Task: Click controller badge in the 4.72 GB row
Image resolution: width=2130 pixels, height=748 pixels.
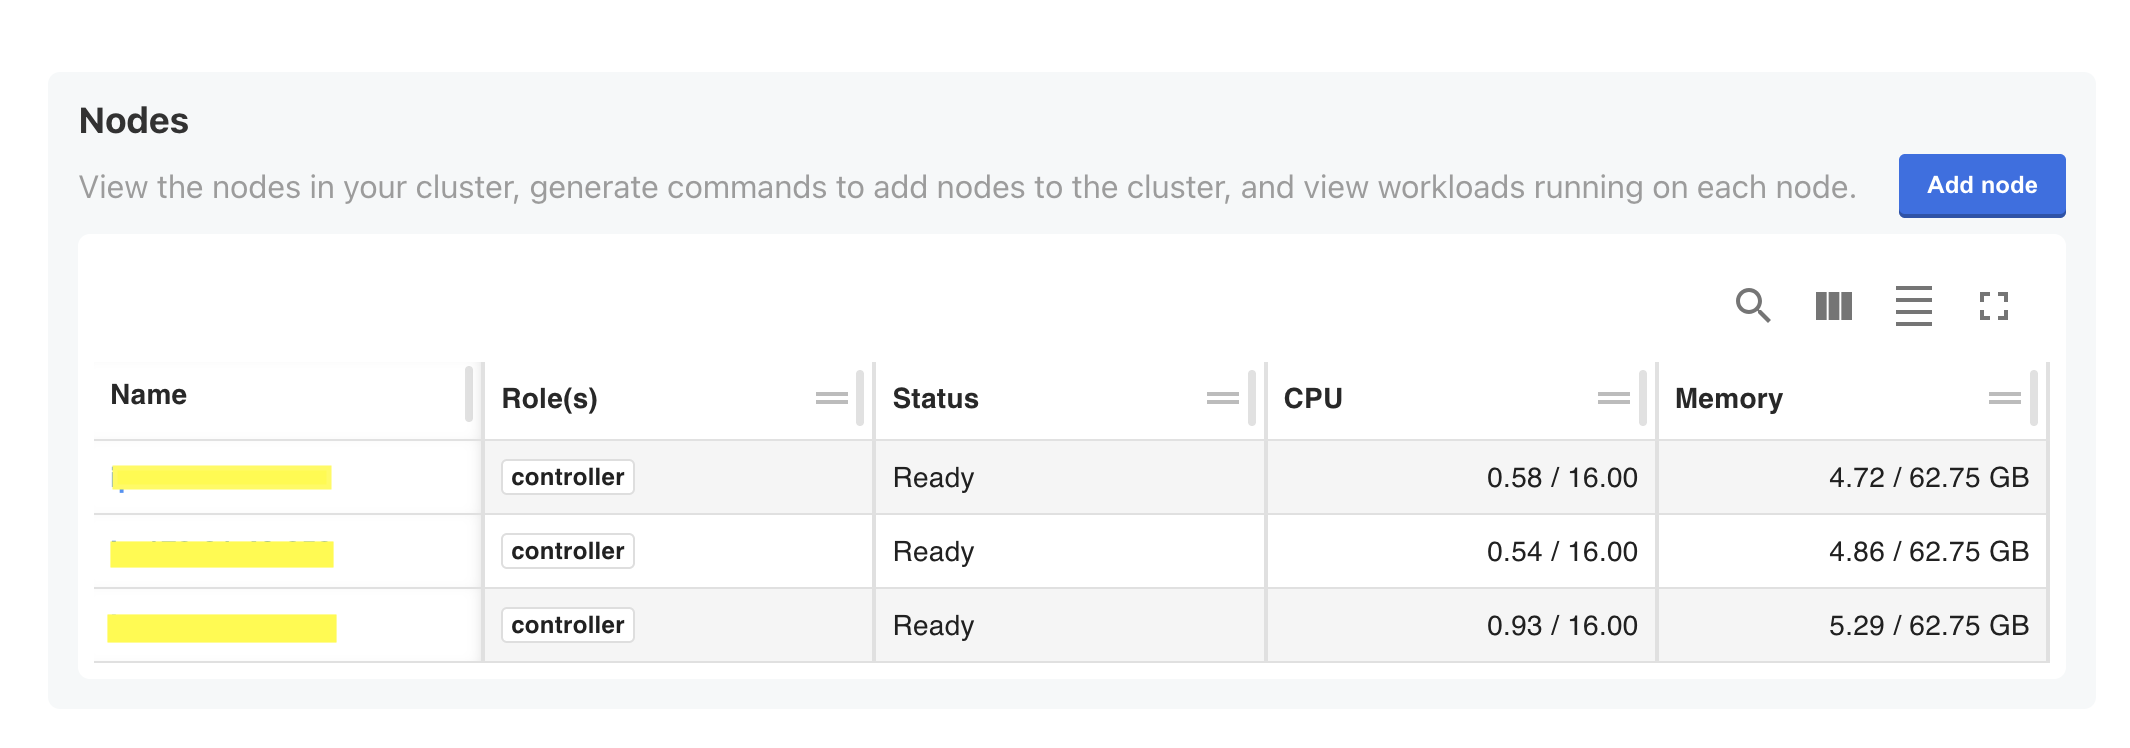Action: (x=567, y=477)
